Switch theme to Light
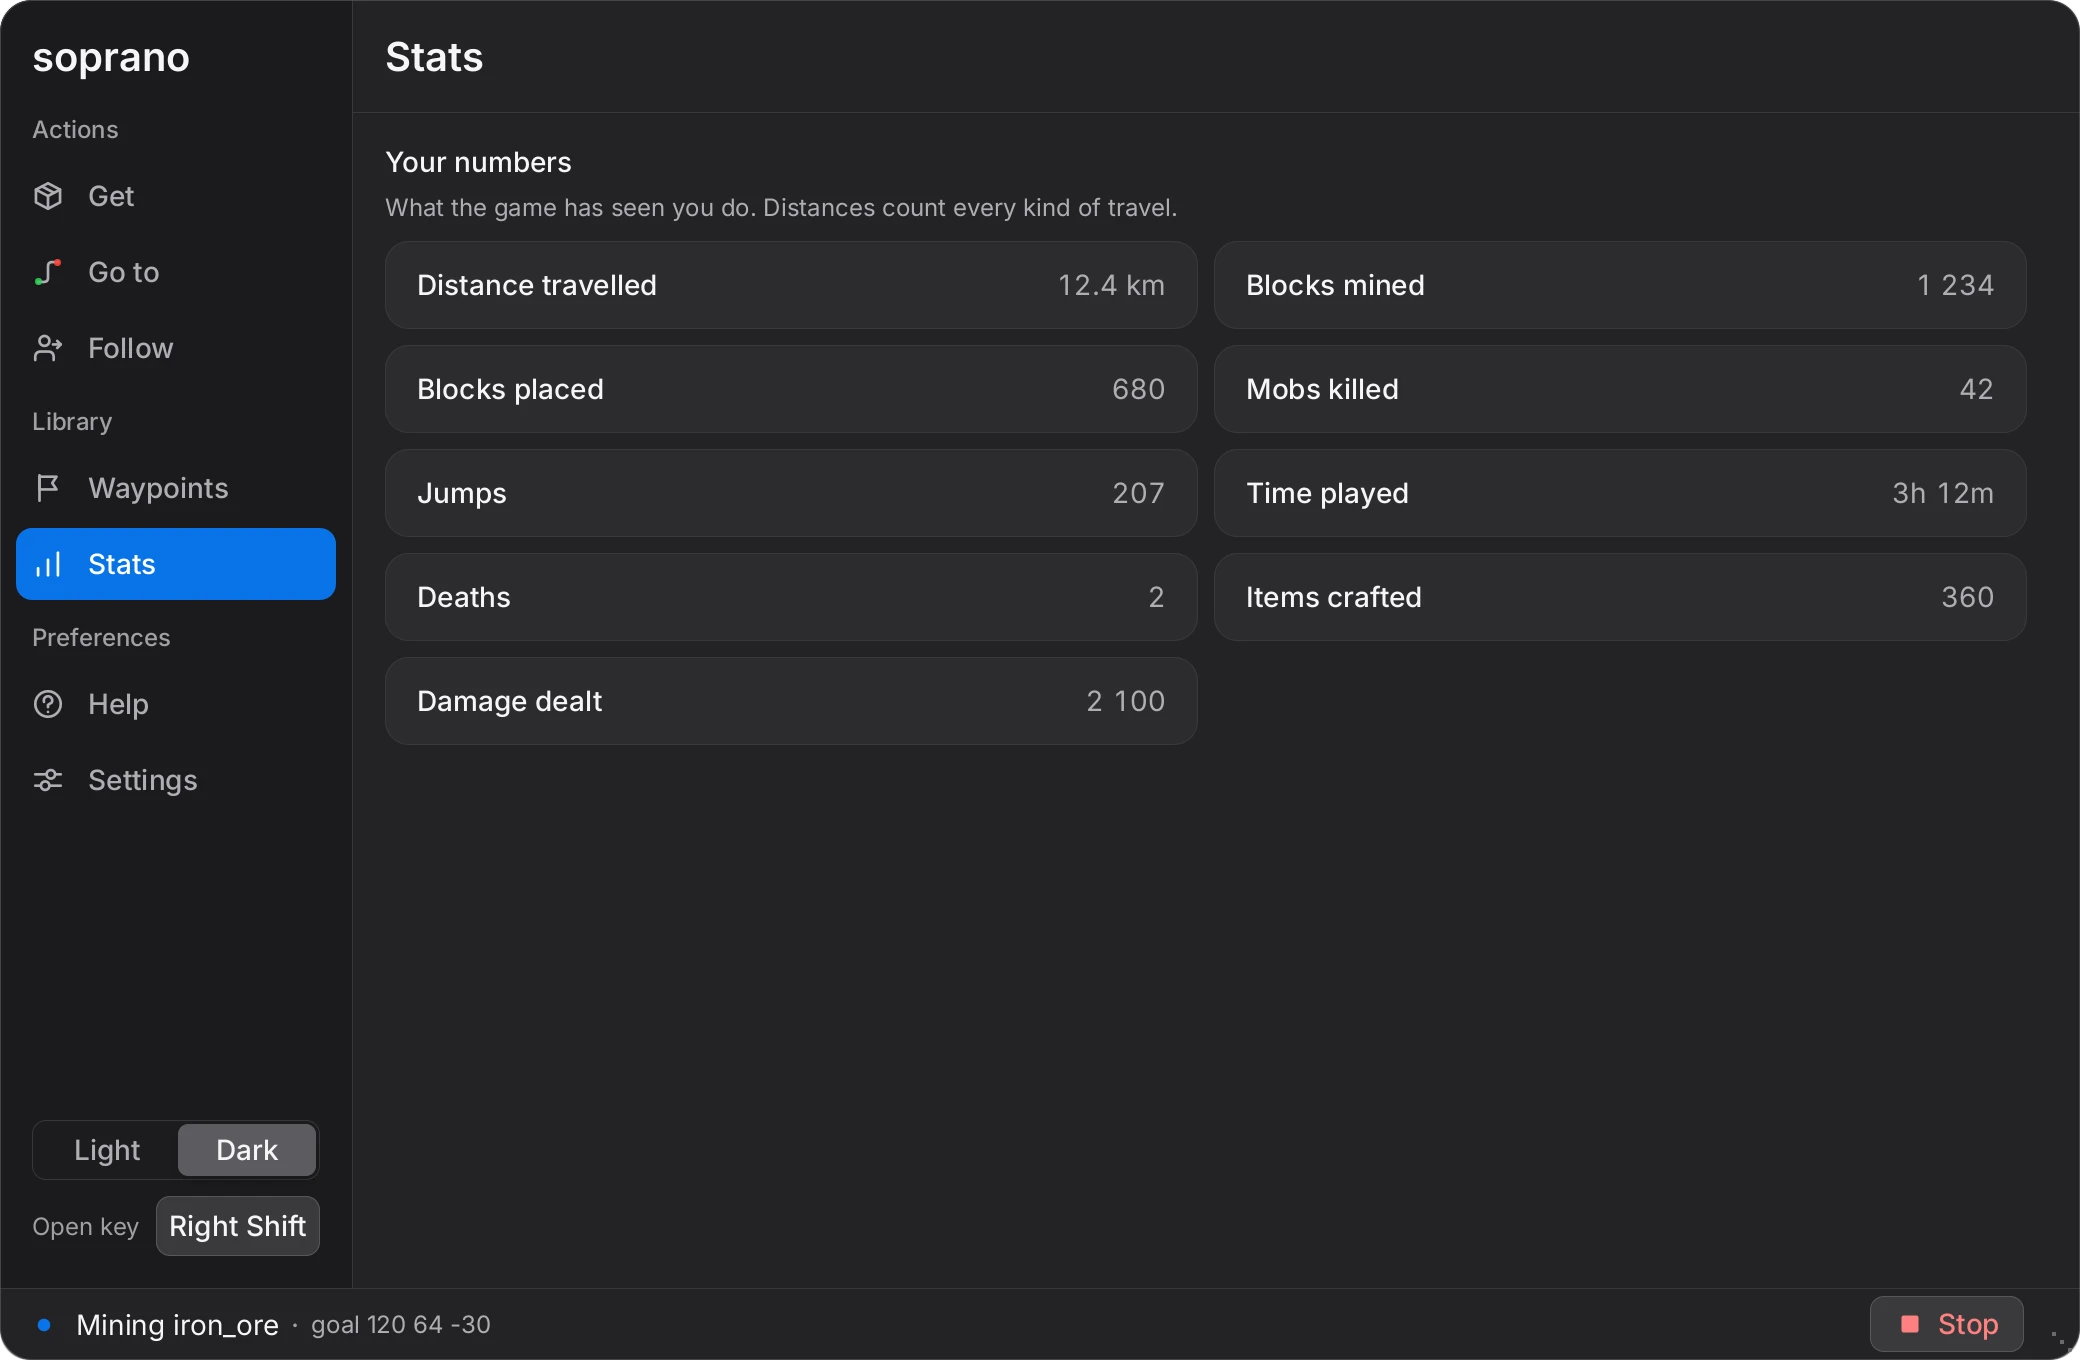 [x=107, y=1150]
